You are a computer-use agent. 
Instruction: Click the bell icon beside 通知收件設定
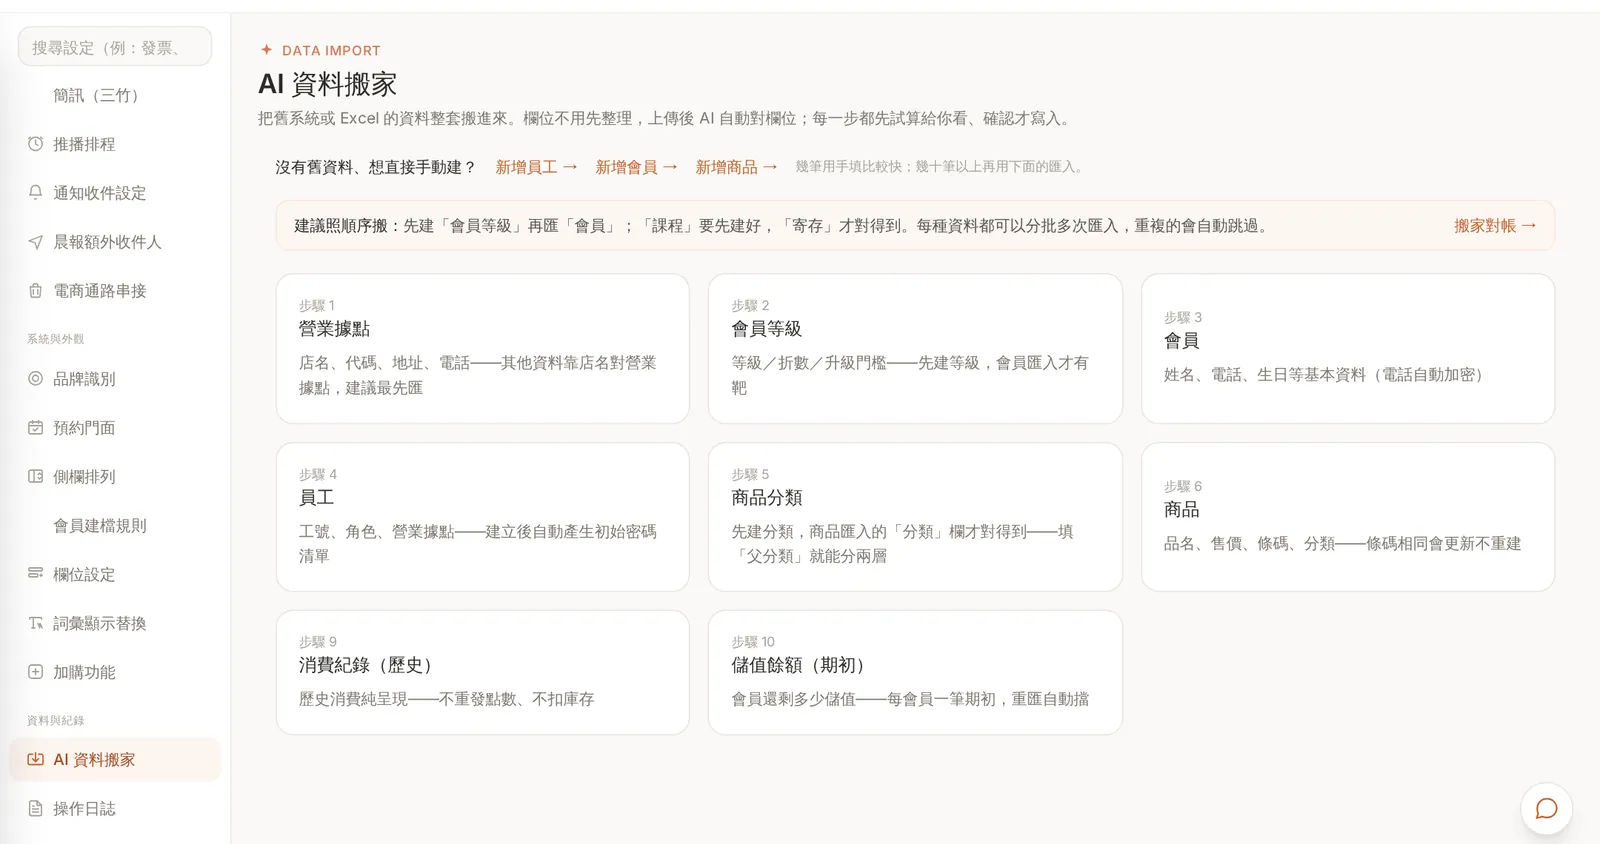tap(35, 192)
